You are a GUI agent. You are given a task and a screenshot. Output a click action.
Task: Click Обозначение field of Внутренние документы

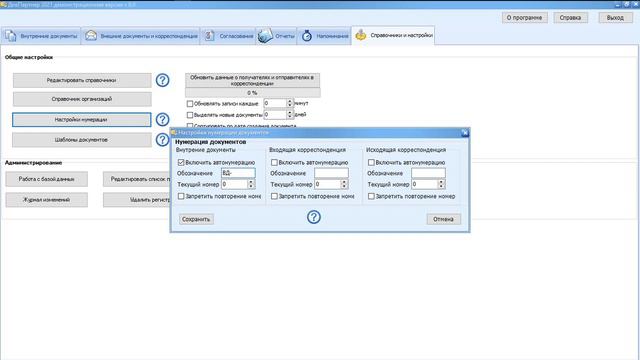(238, 173)
